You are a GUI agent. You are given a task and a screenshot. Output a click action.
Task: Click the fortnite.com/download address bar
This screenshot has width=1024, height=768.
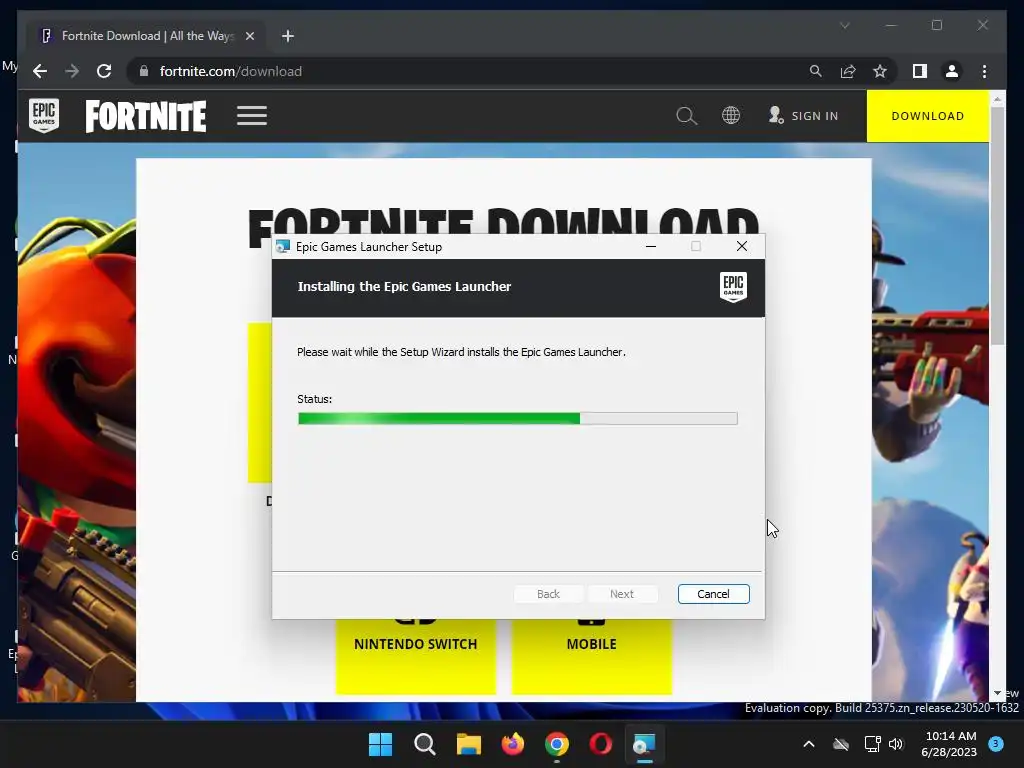pyautogui.click(x=470, y=71)
